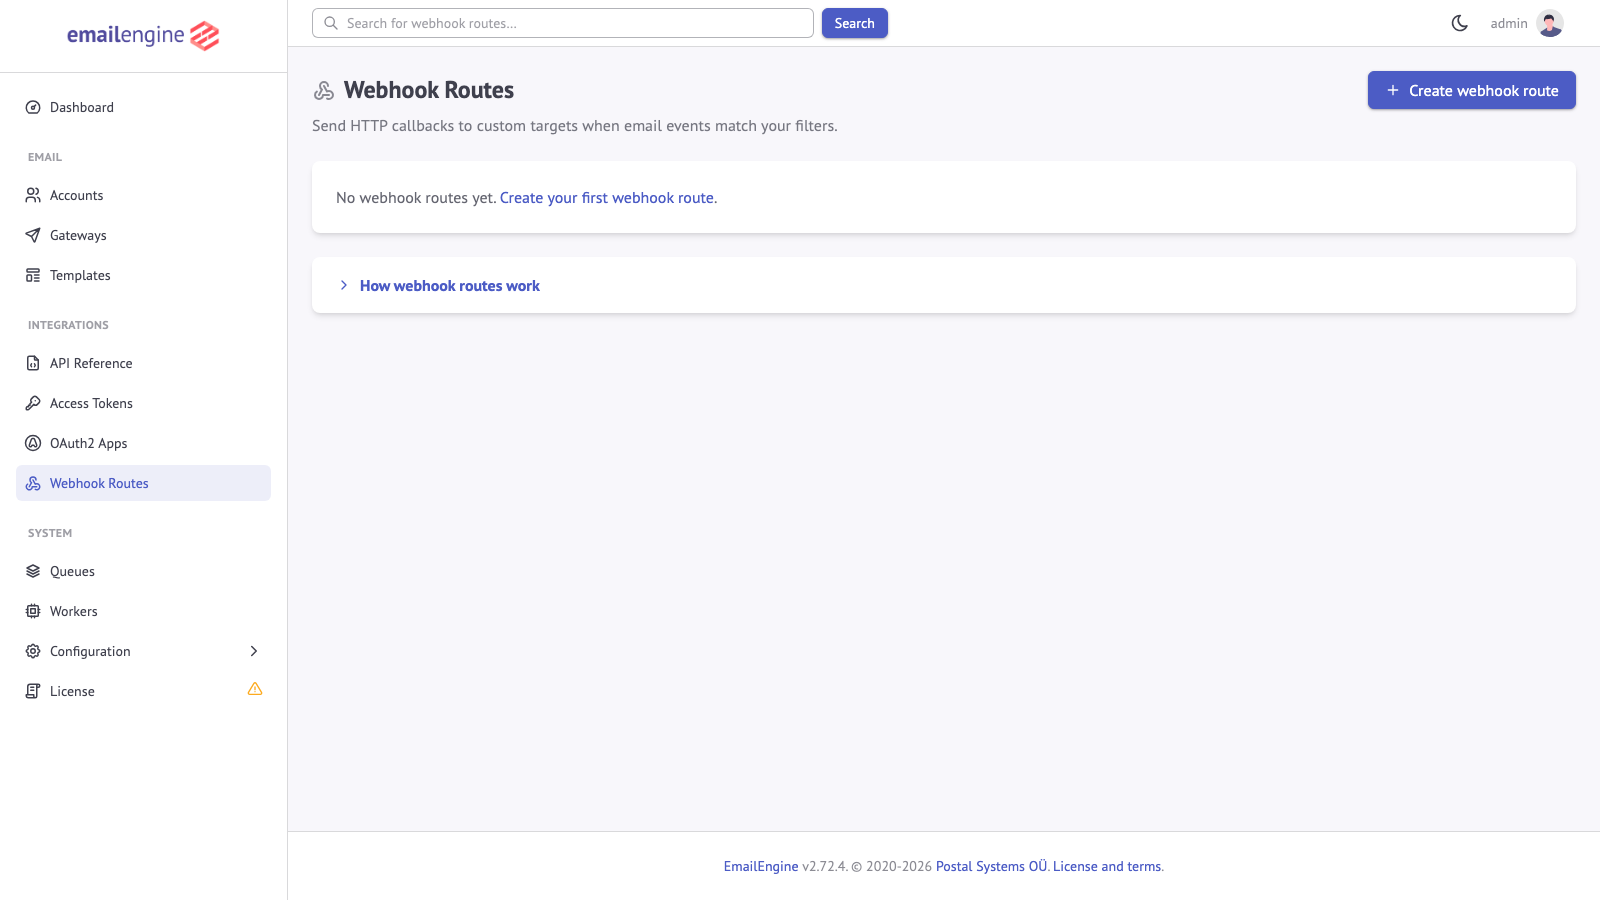The image size is (1600, 900).
Task: Click the Templates layout icon
Action: [33, 275]
